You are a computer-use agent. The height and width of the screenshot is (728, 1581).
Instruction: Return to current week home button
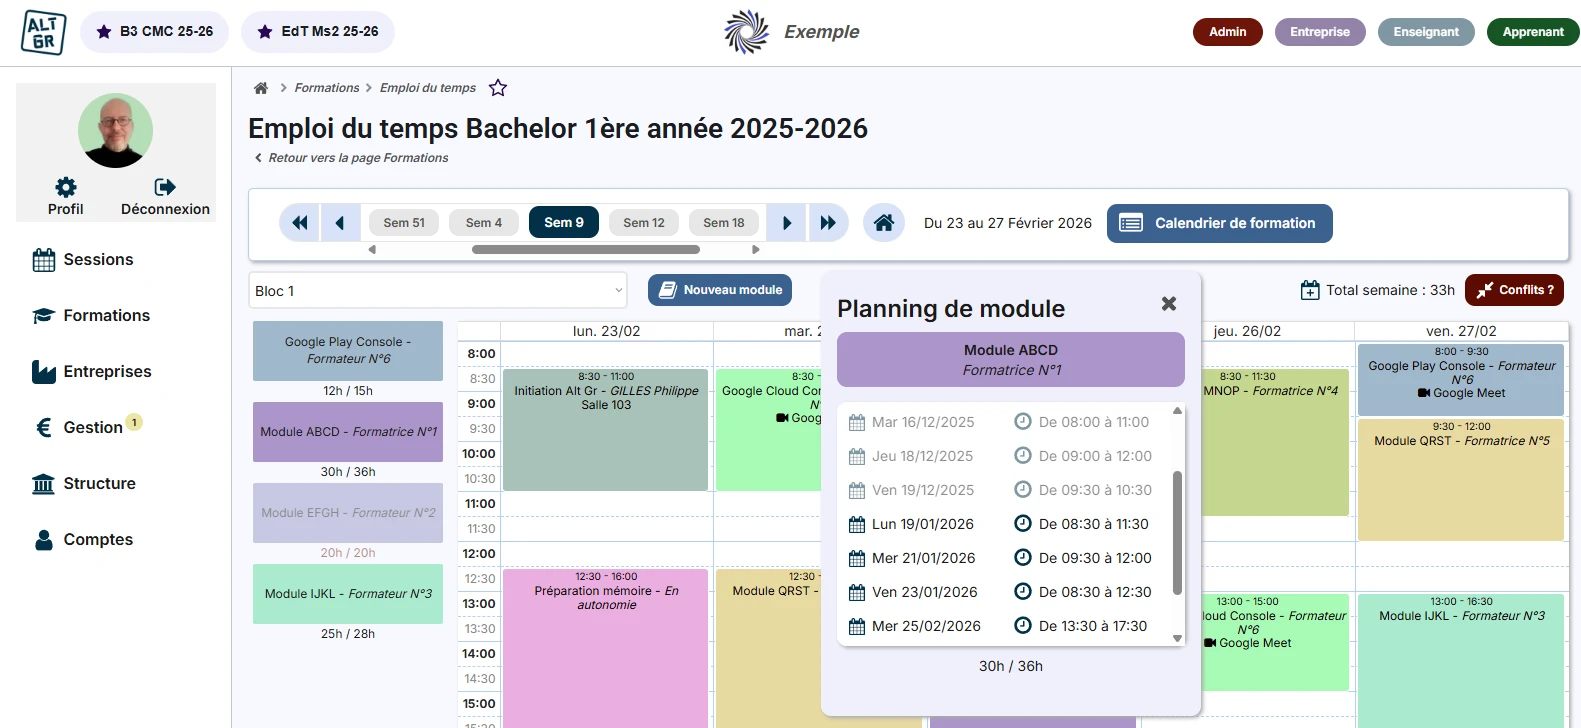[x=884, y=223]
